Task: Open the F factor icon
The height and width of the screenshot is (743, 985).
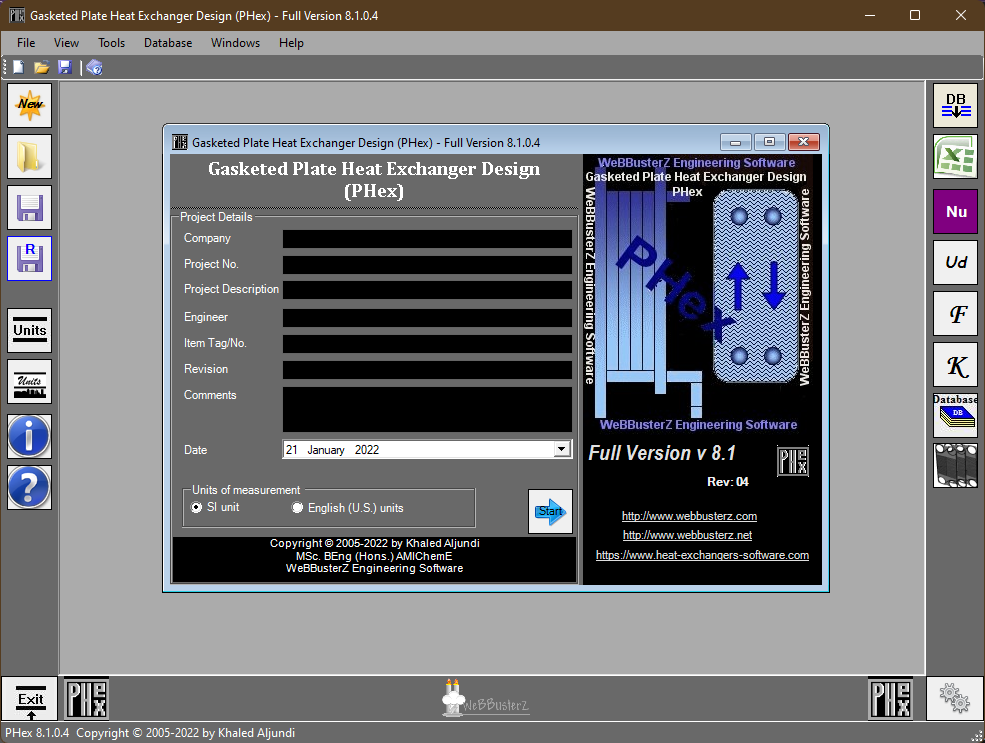Action: 955,313
